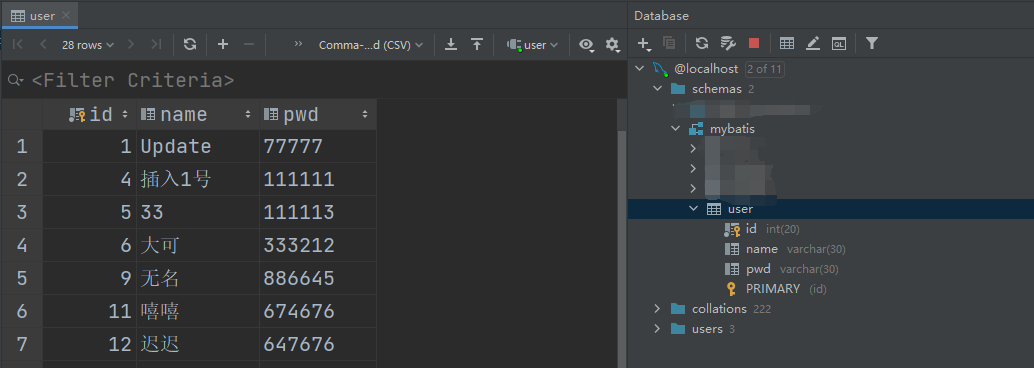The width and height of the screenshot is (1034, 368).
Task: Export data using the download icon
Action: [x=451, y=44]
